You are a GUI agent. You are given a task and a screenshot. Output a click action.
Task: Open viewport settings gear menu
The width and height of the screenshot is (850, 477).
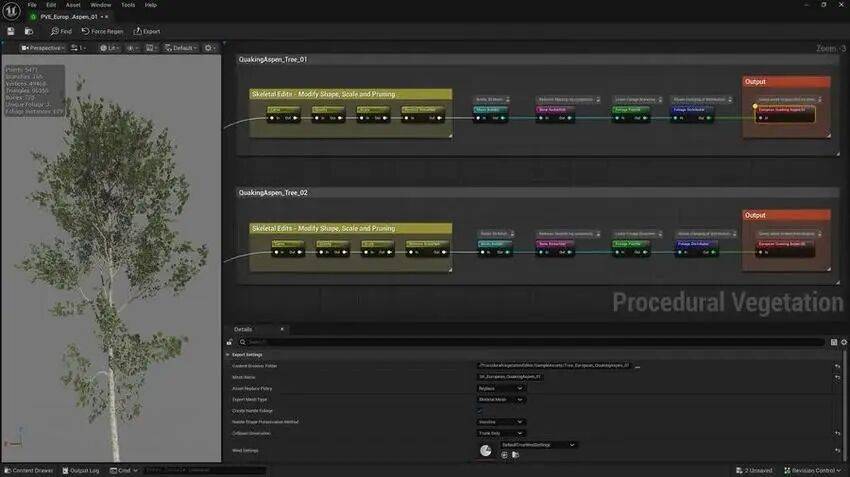tap(210, 48)
